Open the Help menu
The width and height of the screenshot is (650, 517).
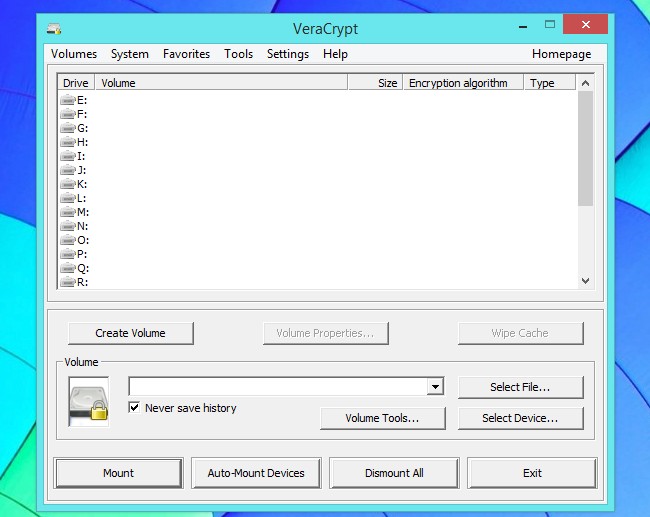click(335, 54)
